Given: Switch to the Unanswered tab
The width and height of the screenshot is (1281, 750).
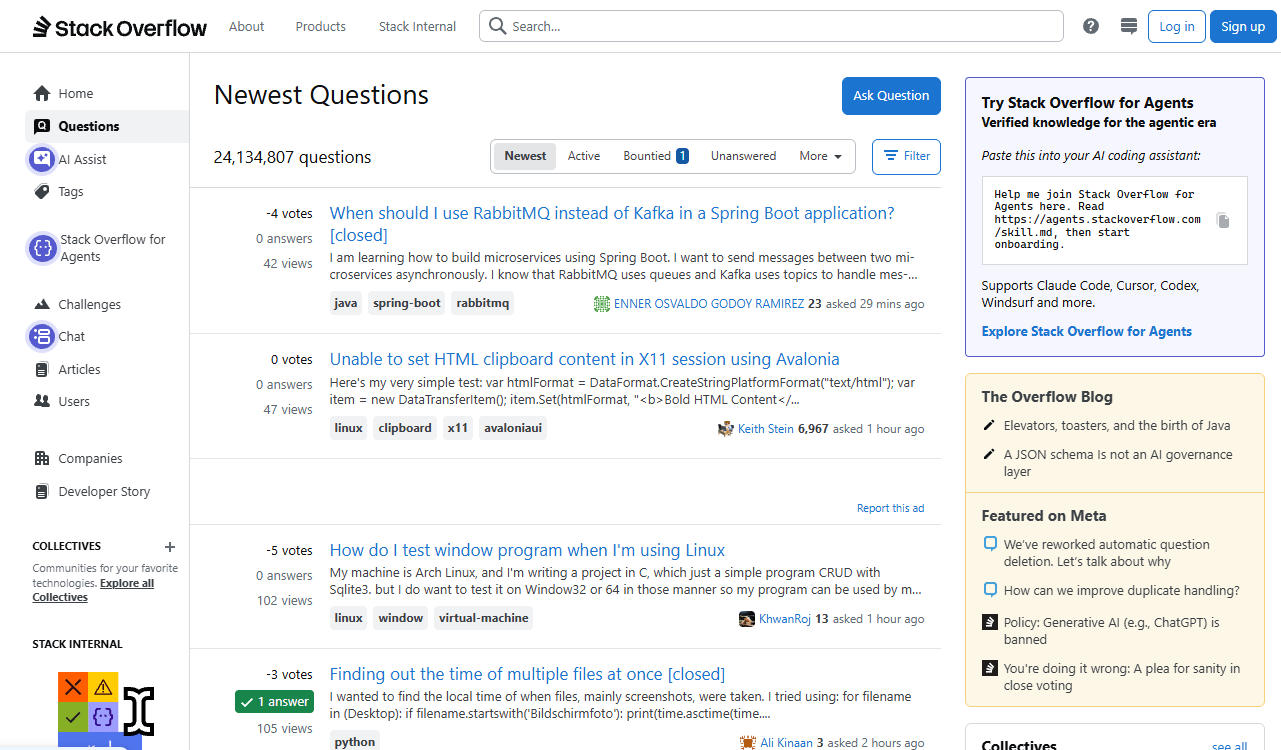Looking at the screenshot, I should (x=744, y=156).
